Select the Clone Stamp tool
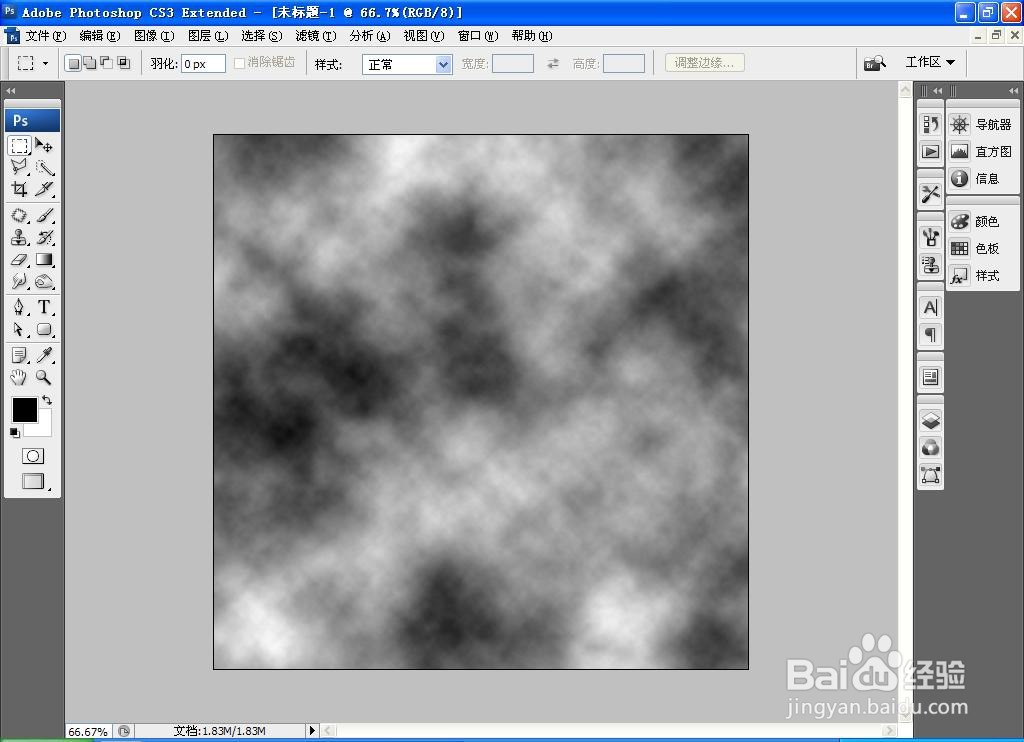This screenshot has width=1024, height=742. 20,238
